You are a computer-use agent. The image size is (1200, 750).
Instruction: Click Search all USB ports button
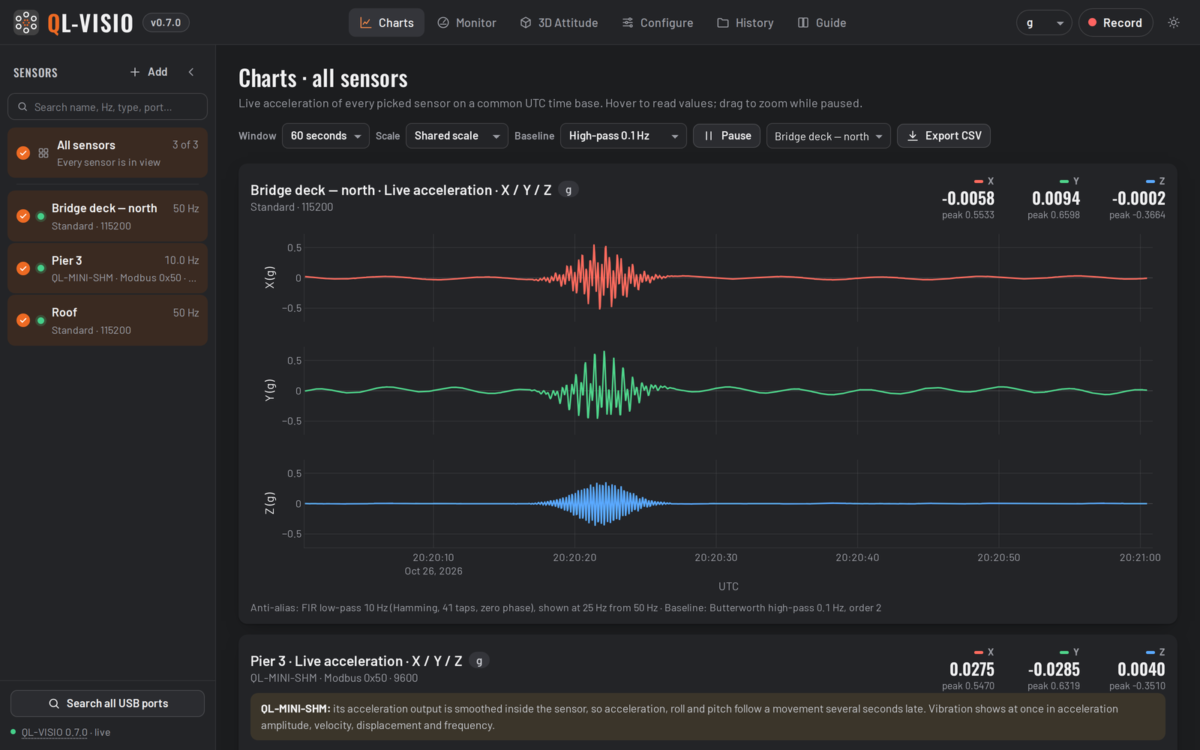click(x=108, y=703)
